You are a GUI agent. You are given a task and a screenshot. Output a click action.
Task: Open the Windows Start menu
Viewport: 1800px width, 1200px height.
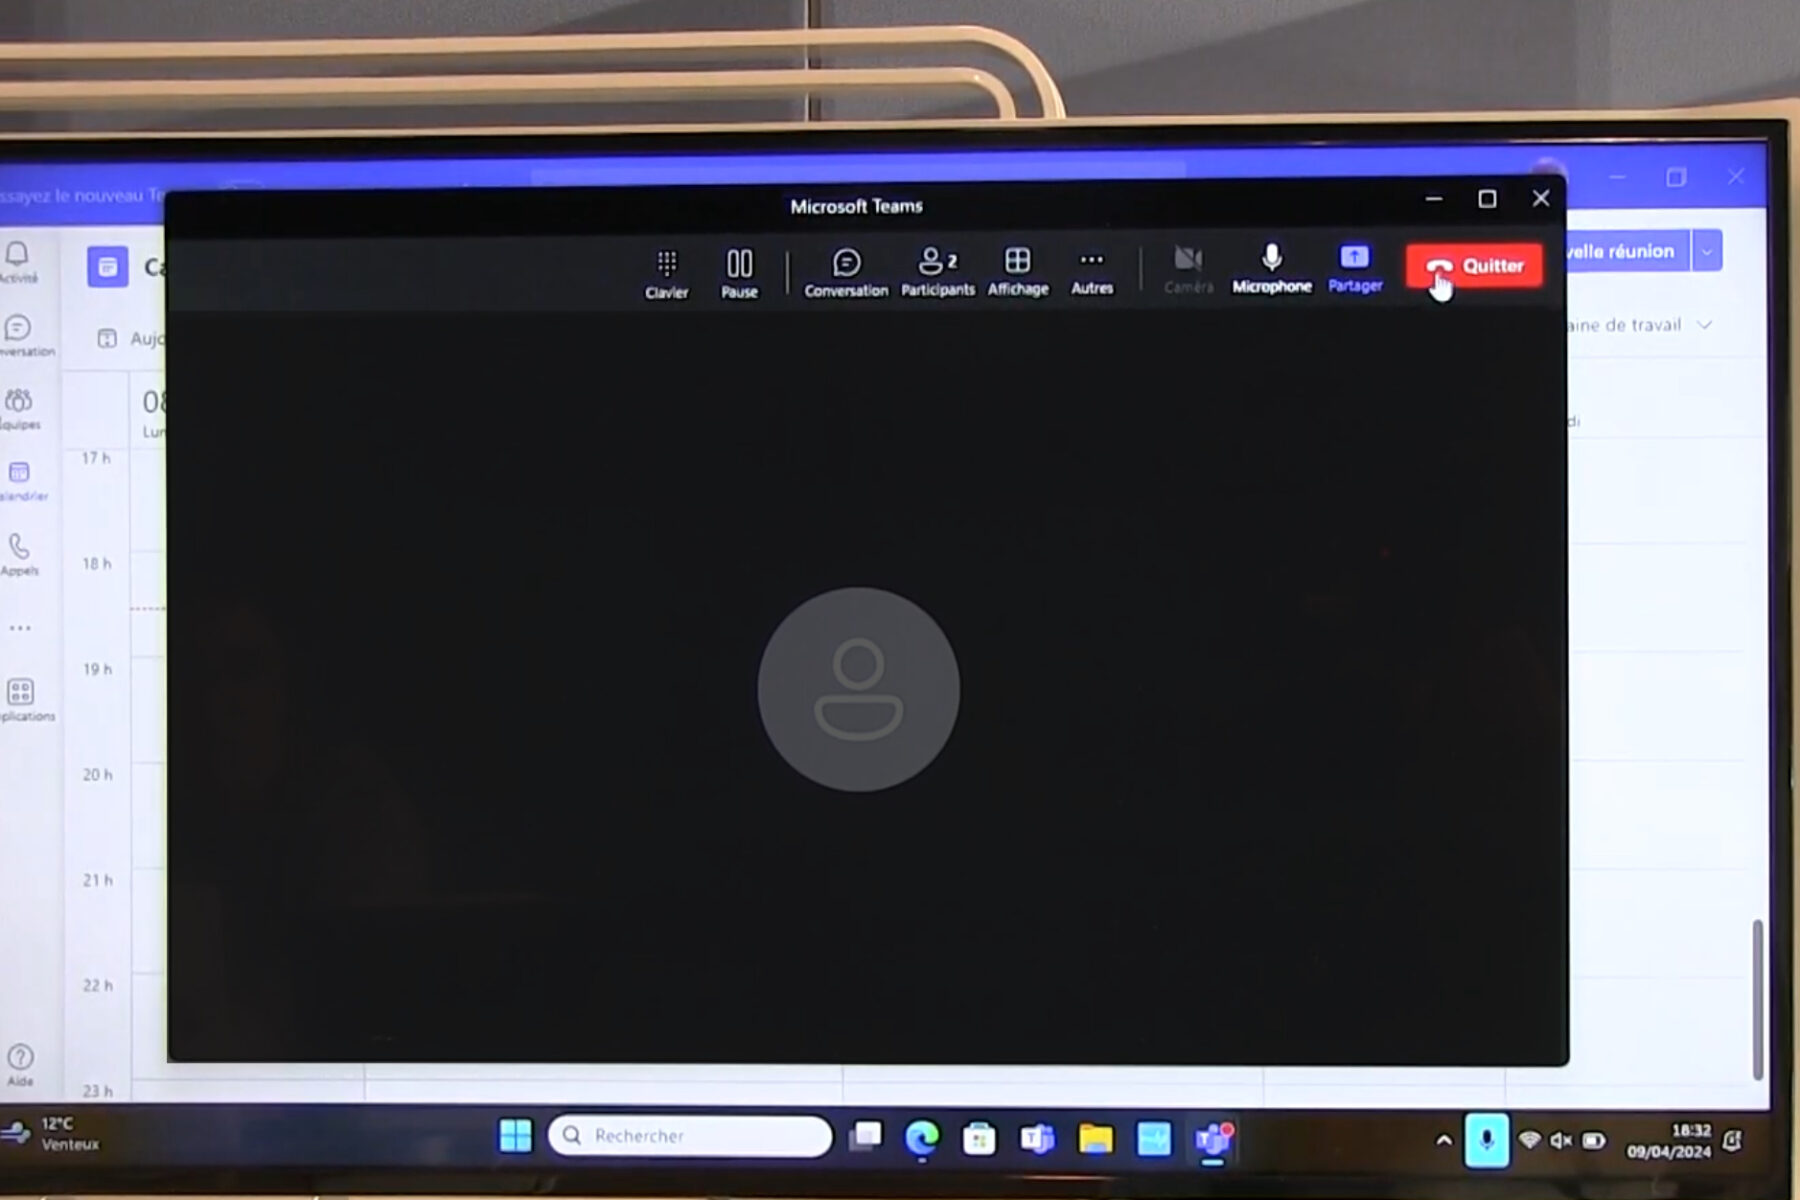click(x=516, y=1136)
